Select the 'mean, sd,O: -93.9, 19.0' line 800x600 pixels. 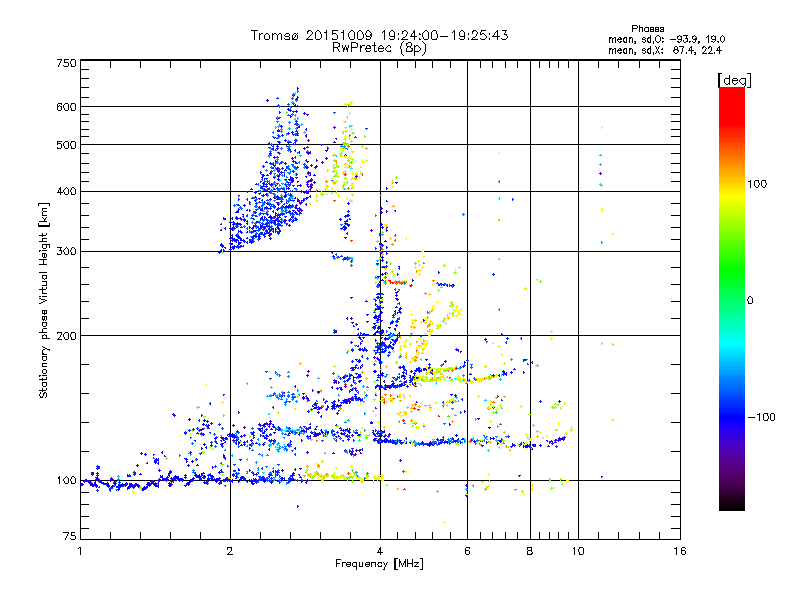pos(666,39)
